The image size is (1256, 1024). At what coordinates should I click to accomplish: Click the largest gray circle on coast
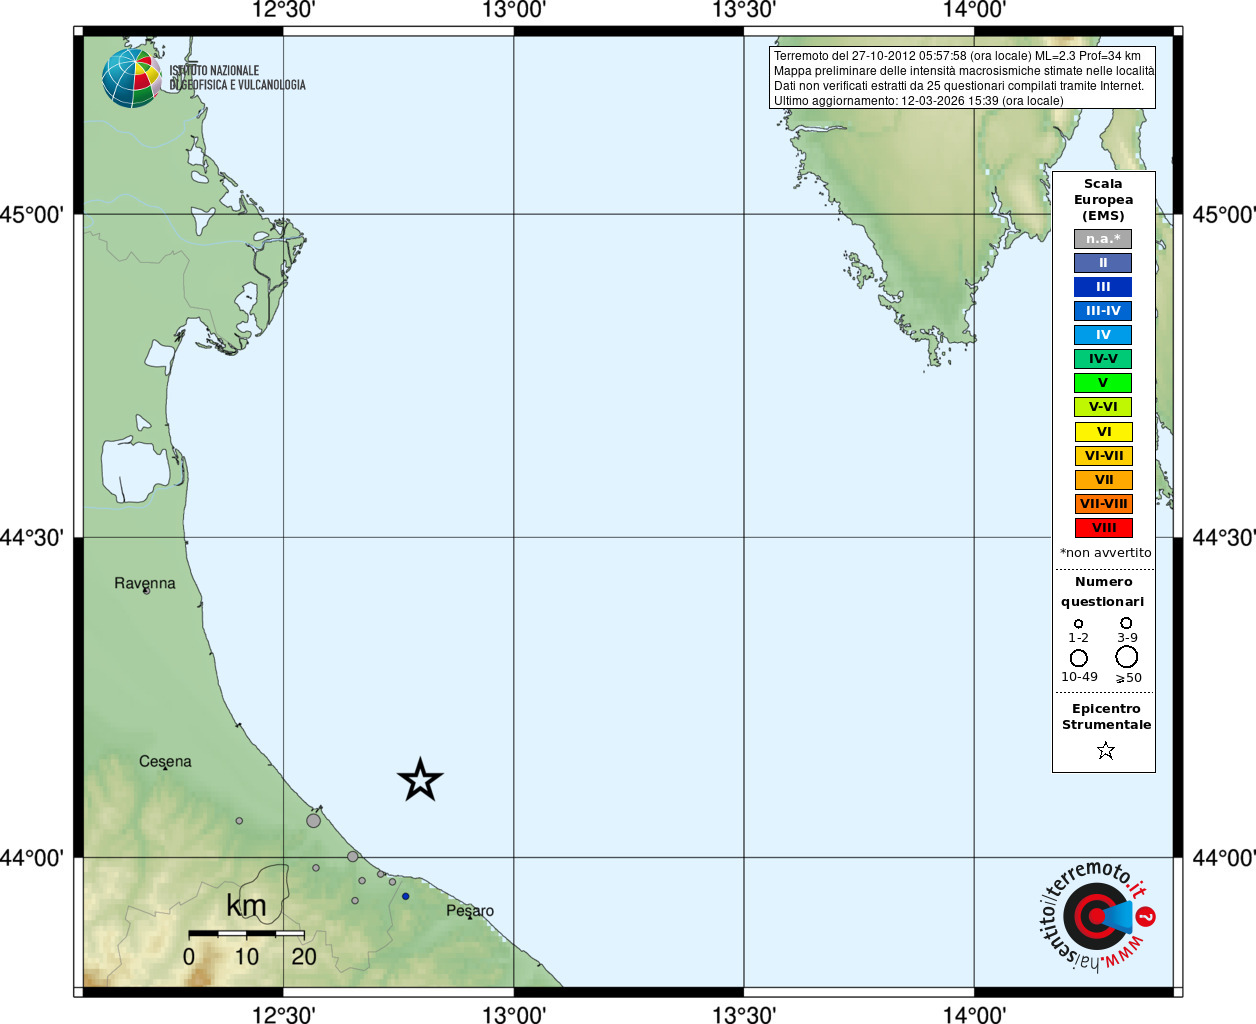[313, 821]
